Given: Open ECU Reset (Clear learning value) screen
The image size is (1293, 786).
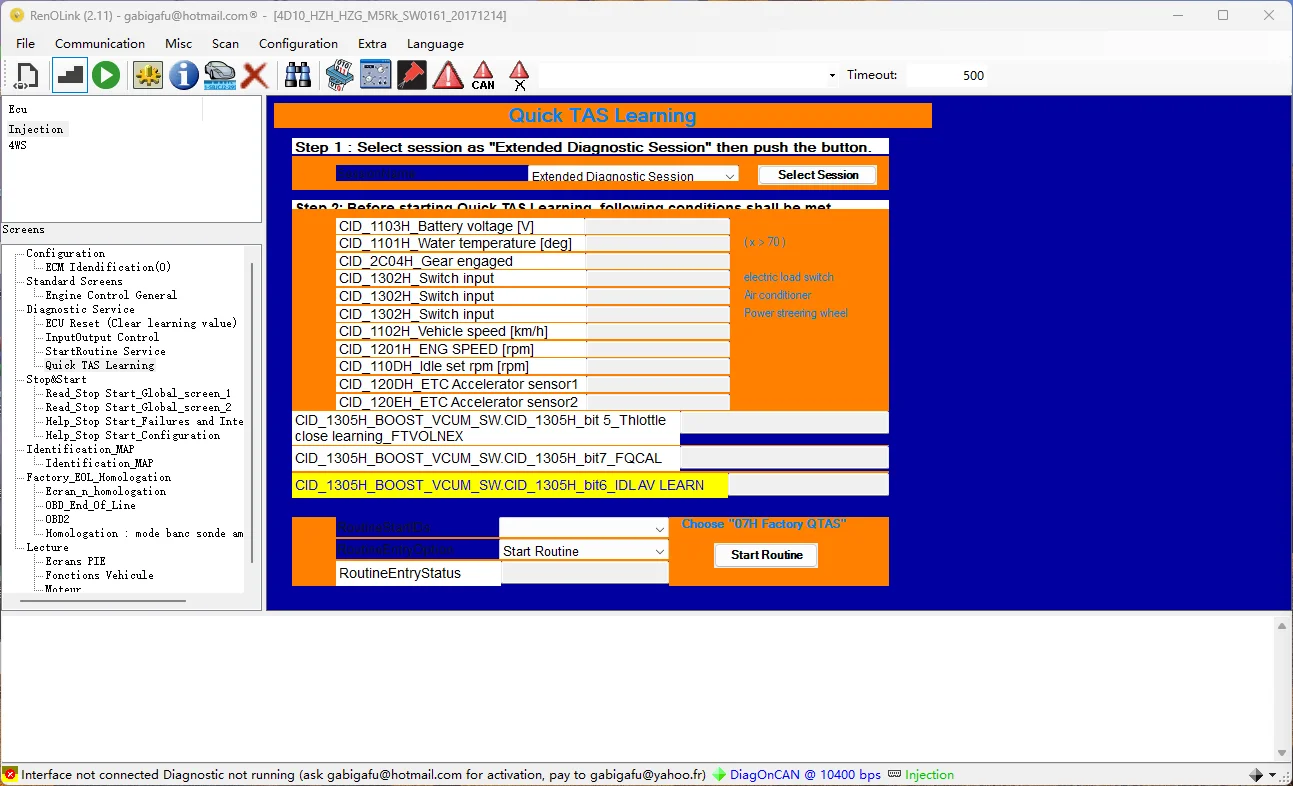Looking at the screenshot, I should click(x=141, y=323).
